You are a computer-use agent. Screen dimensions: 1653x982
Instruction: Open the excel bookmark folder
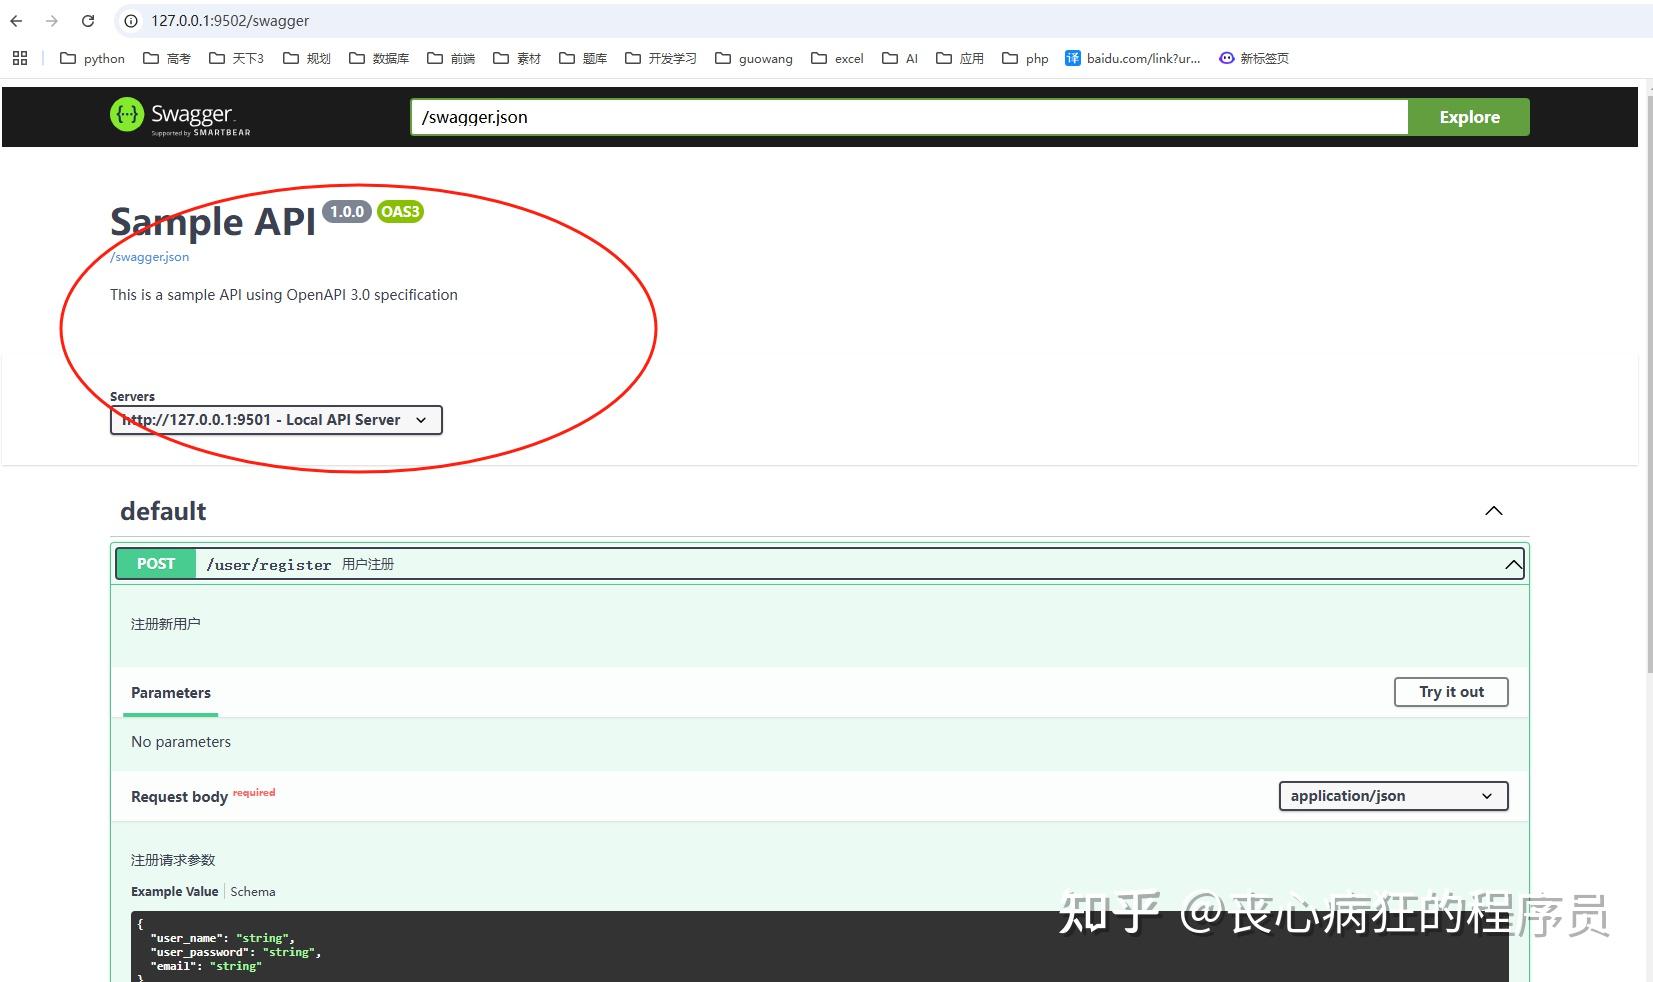837,58
